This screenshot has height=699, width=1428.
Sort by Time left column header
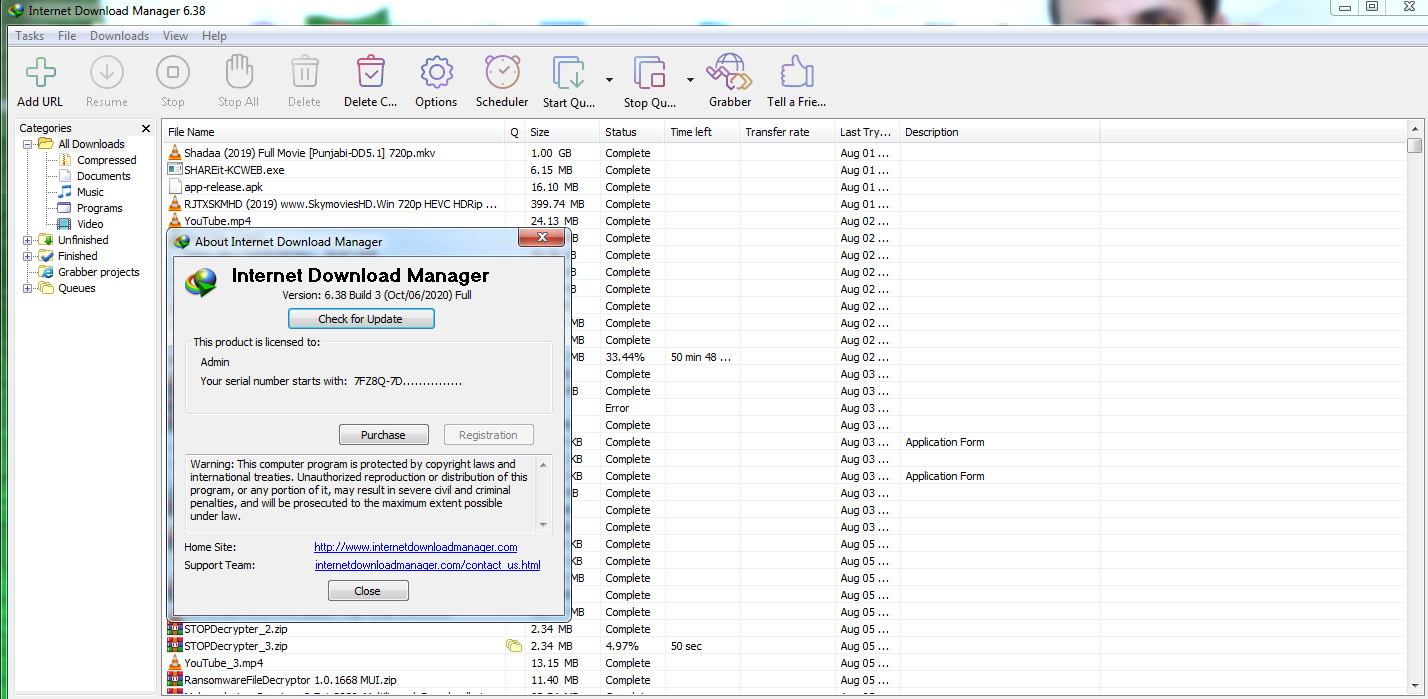coord(702,132)
